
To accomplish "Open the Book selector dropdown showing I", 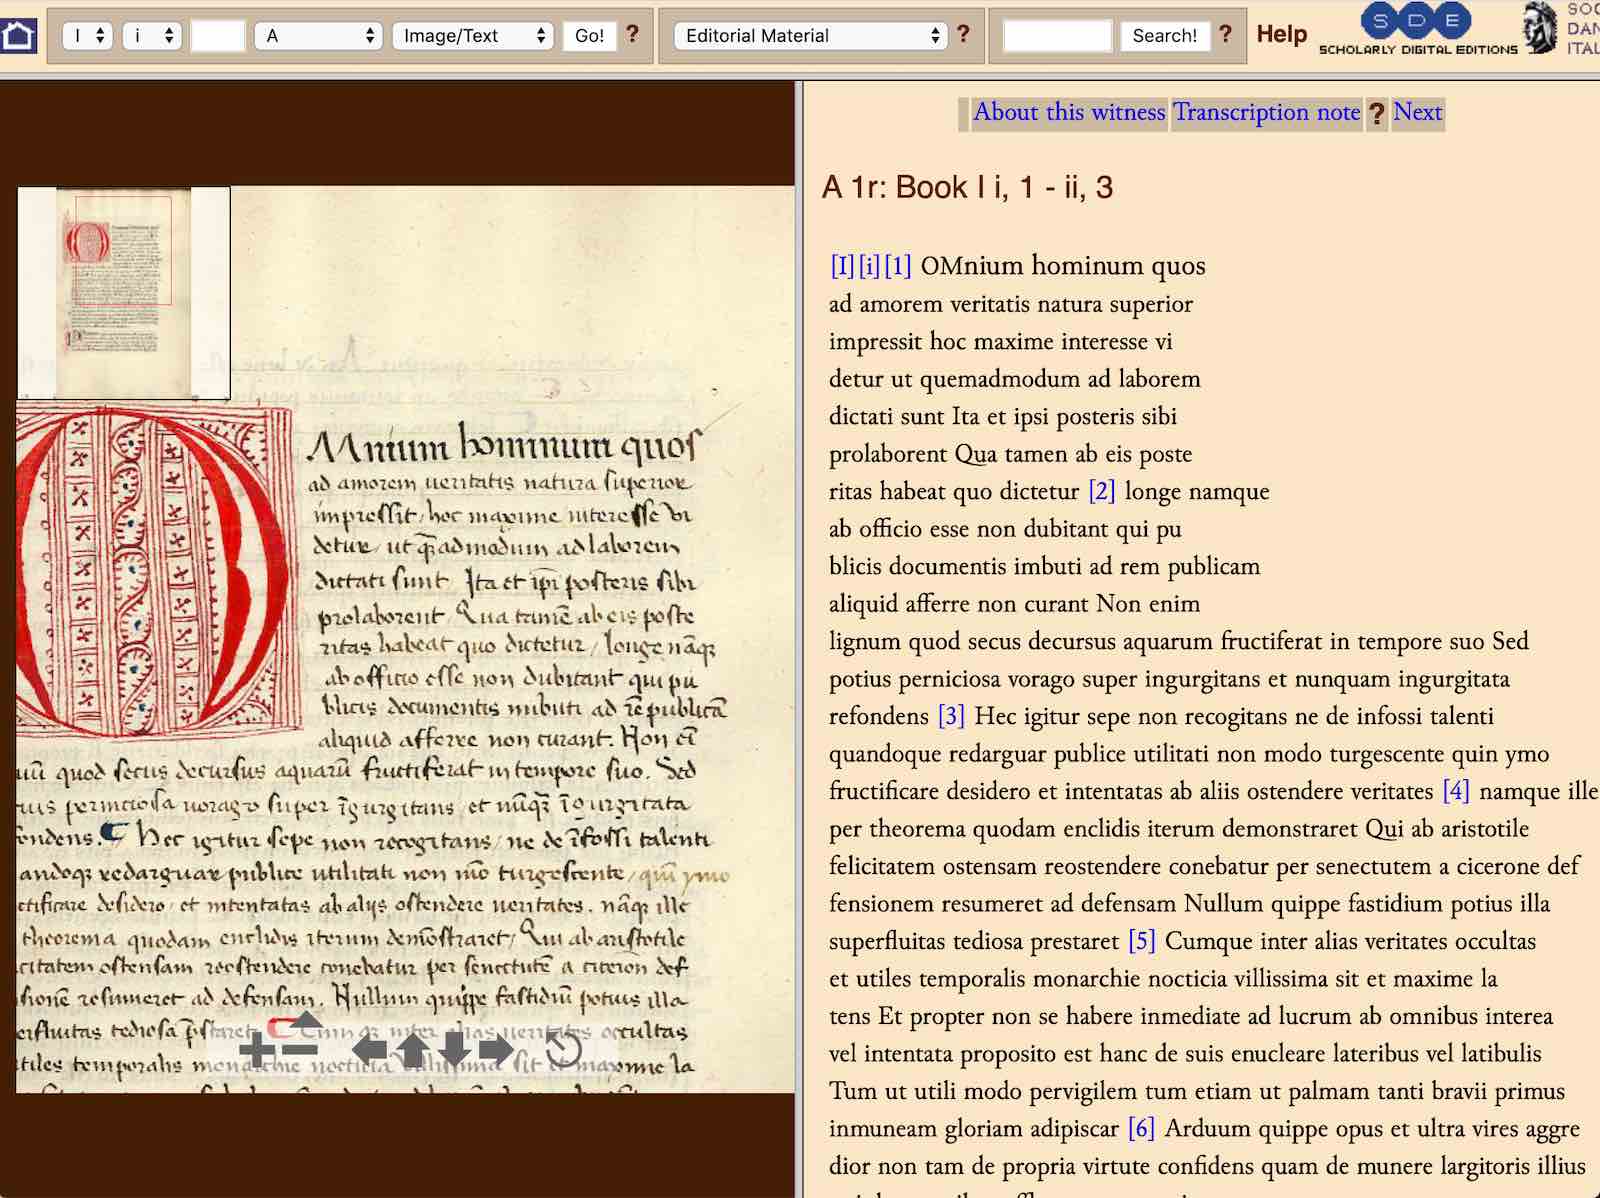I will click(87, 36).
